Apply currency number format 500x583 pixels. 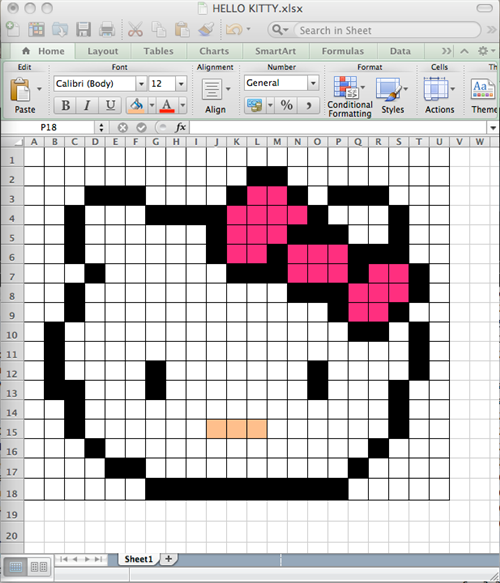click(255, 106)
